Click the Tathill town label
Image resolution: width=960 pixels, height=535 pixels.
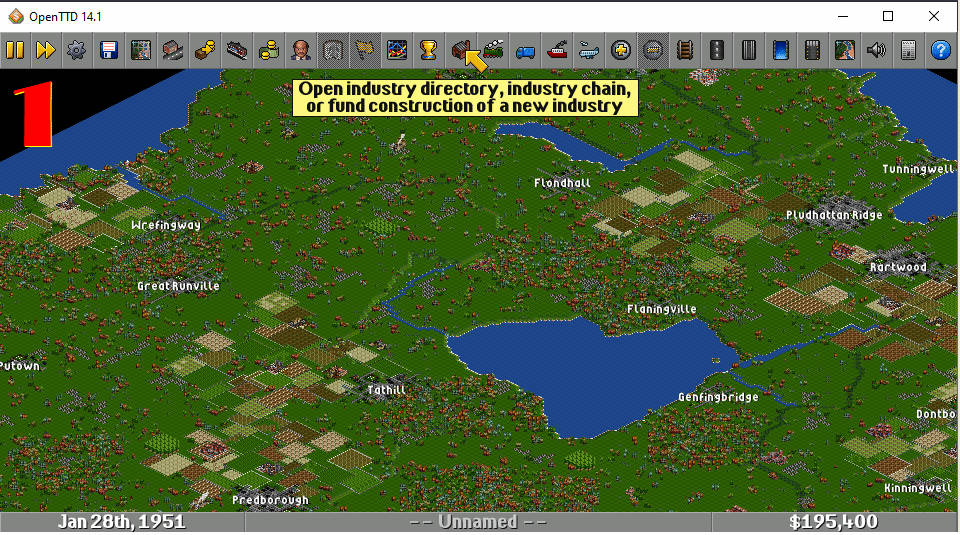386,390
